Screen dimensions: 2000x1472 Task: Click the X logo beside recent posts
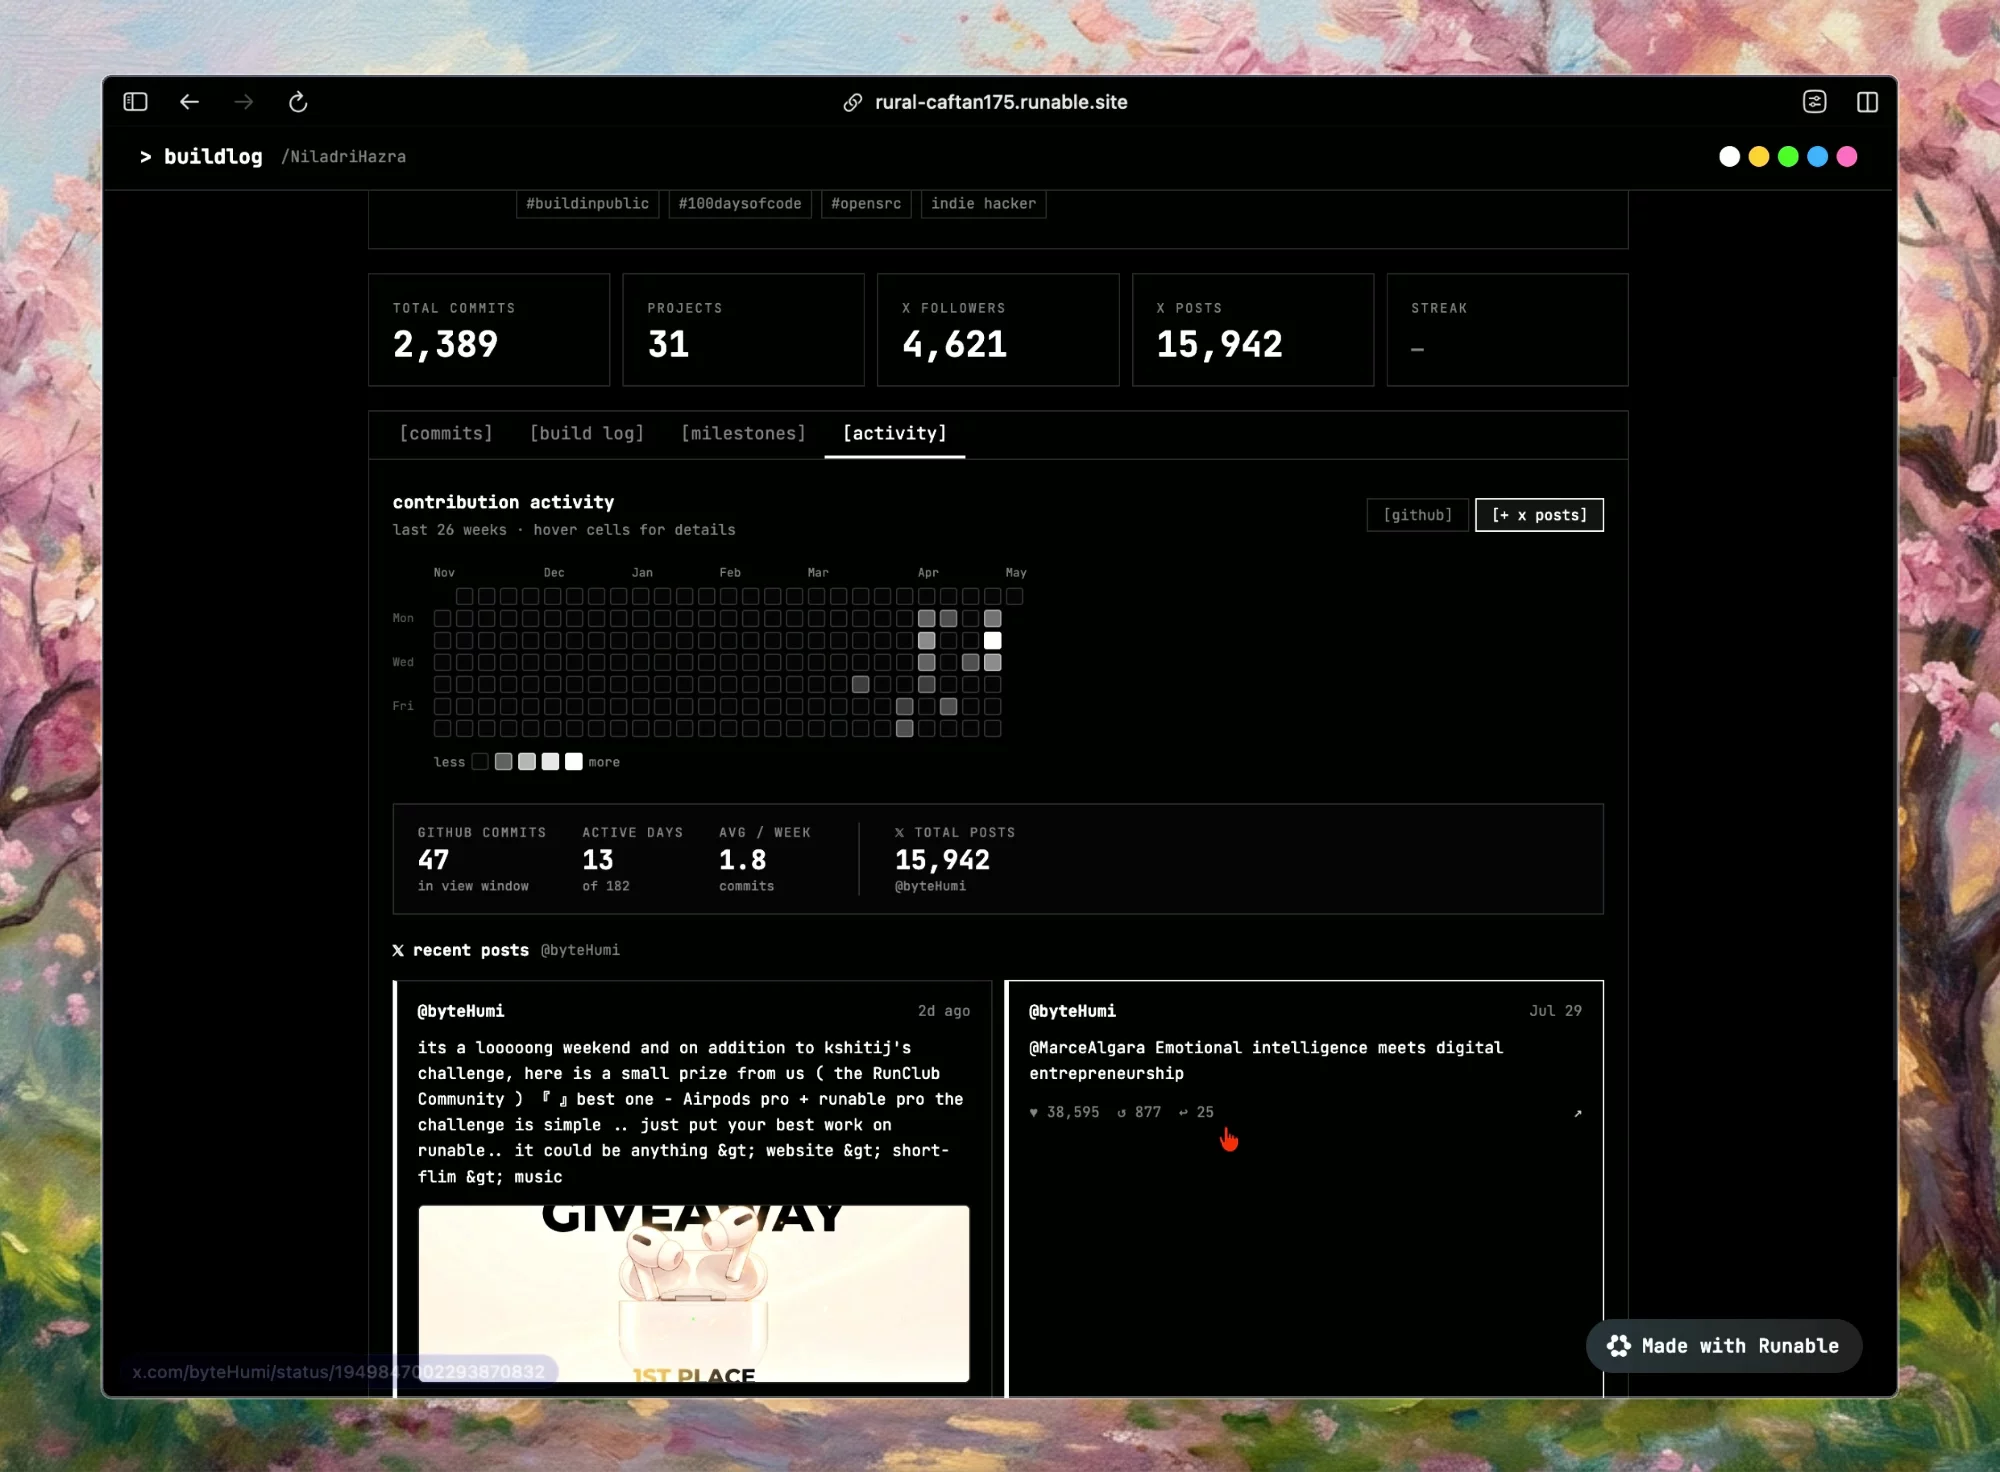click(398, 951)
